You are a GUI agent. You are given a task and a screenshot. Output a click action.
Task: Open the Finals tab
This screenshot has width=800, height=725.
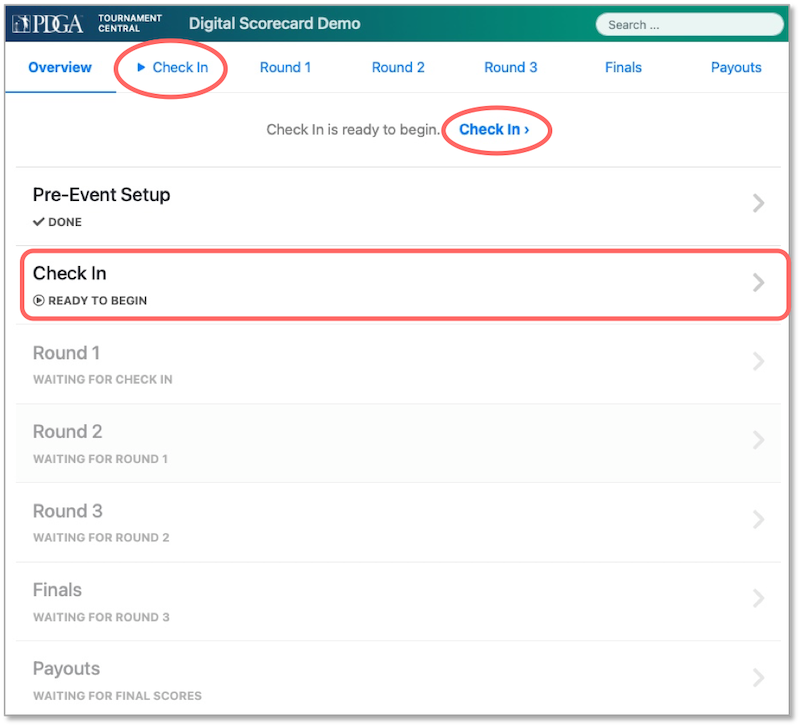point(623,67)
